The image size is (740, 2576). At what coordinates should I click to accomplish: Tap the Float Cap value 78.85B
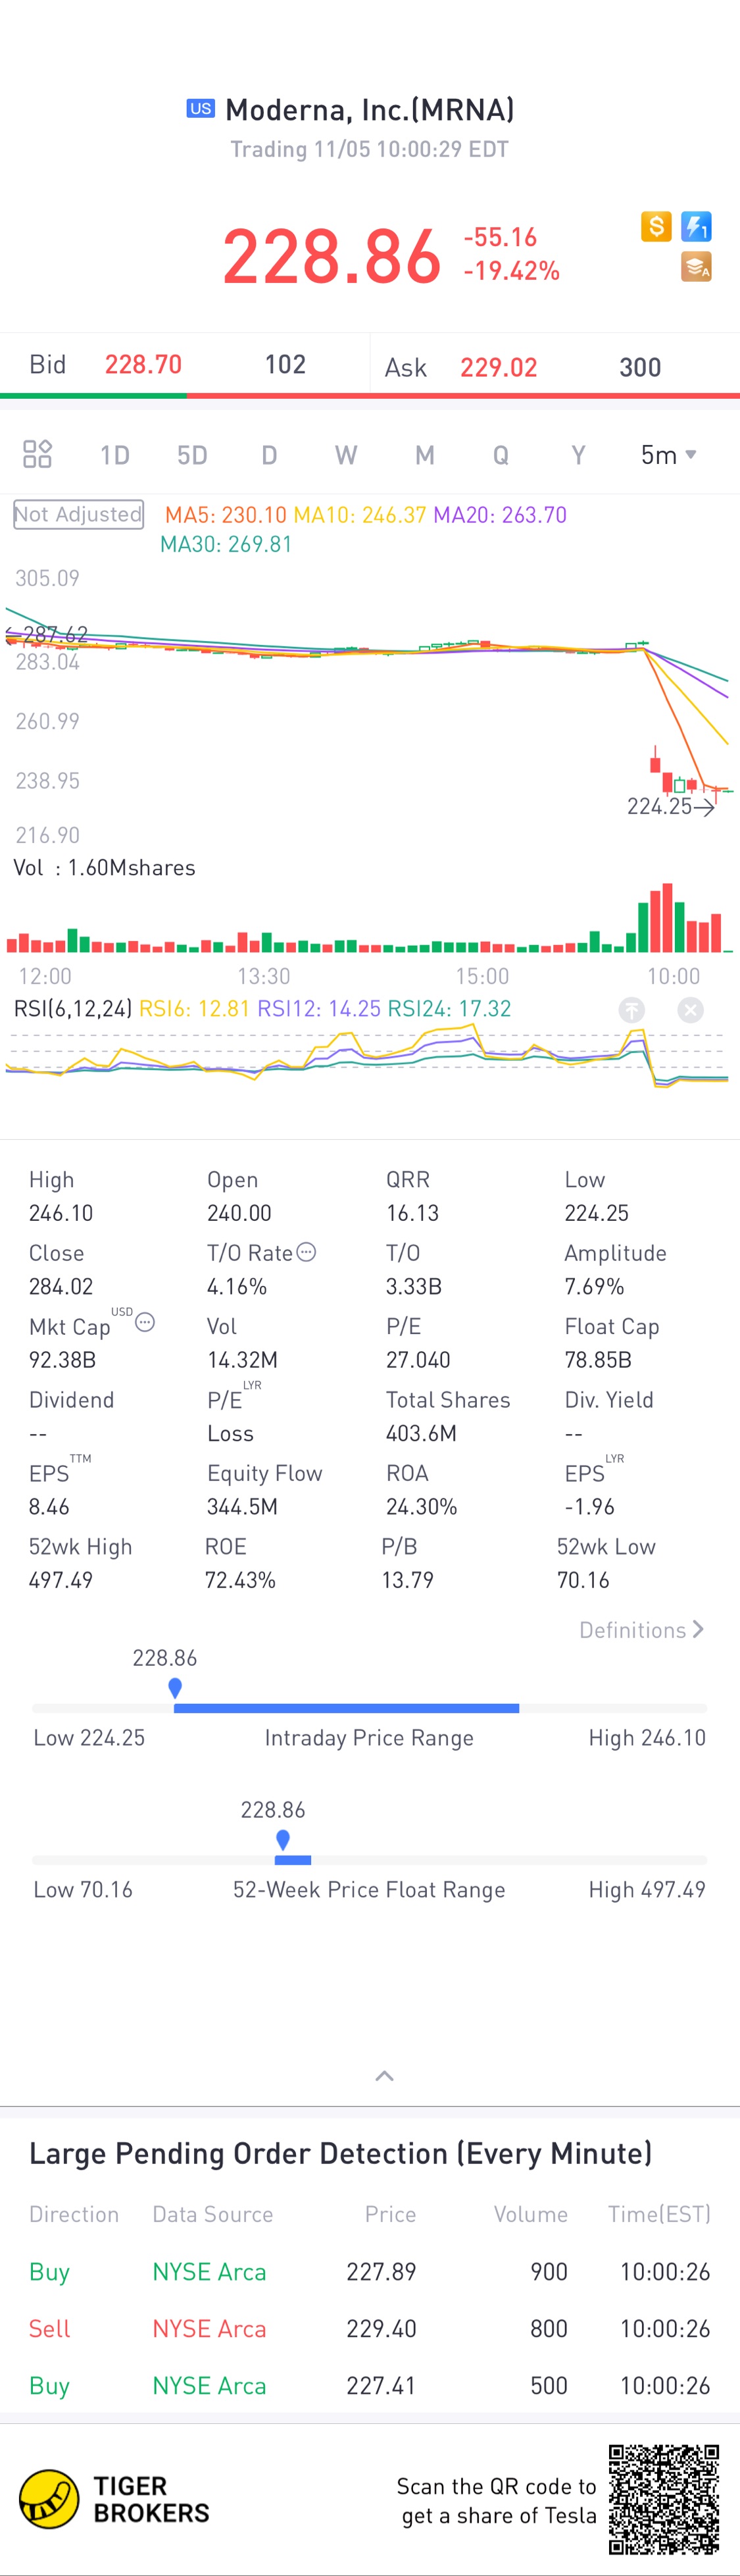click(598, 1360)
